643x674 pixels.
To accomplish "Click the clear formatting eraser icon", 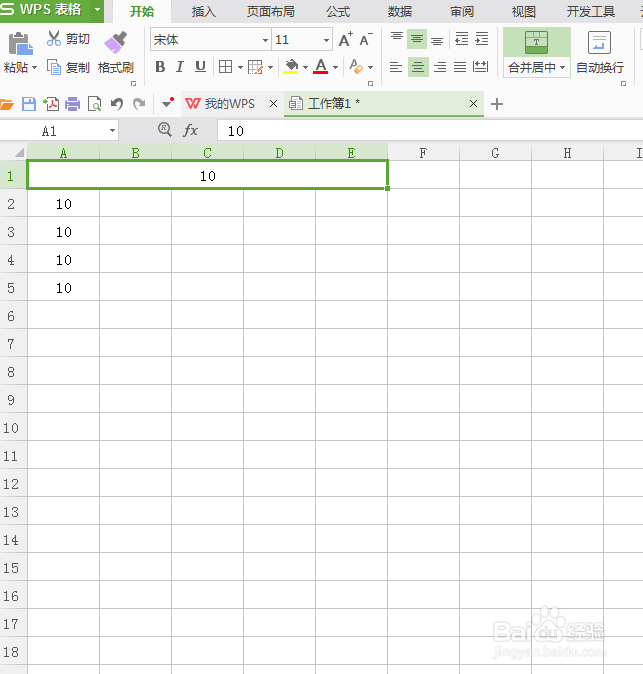I will tap(356, 67).
